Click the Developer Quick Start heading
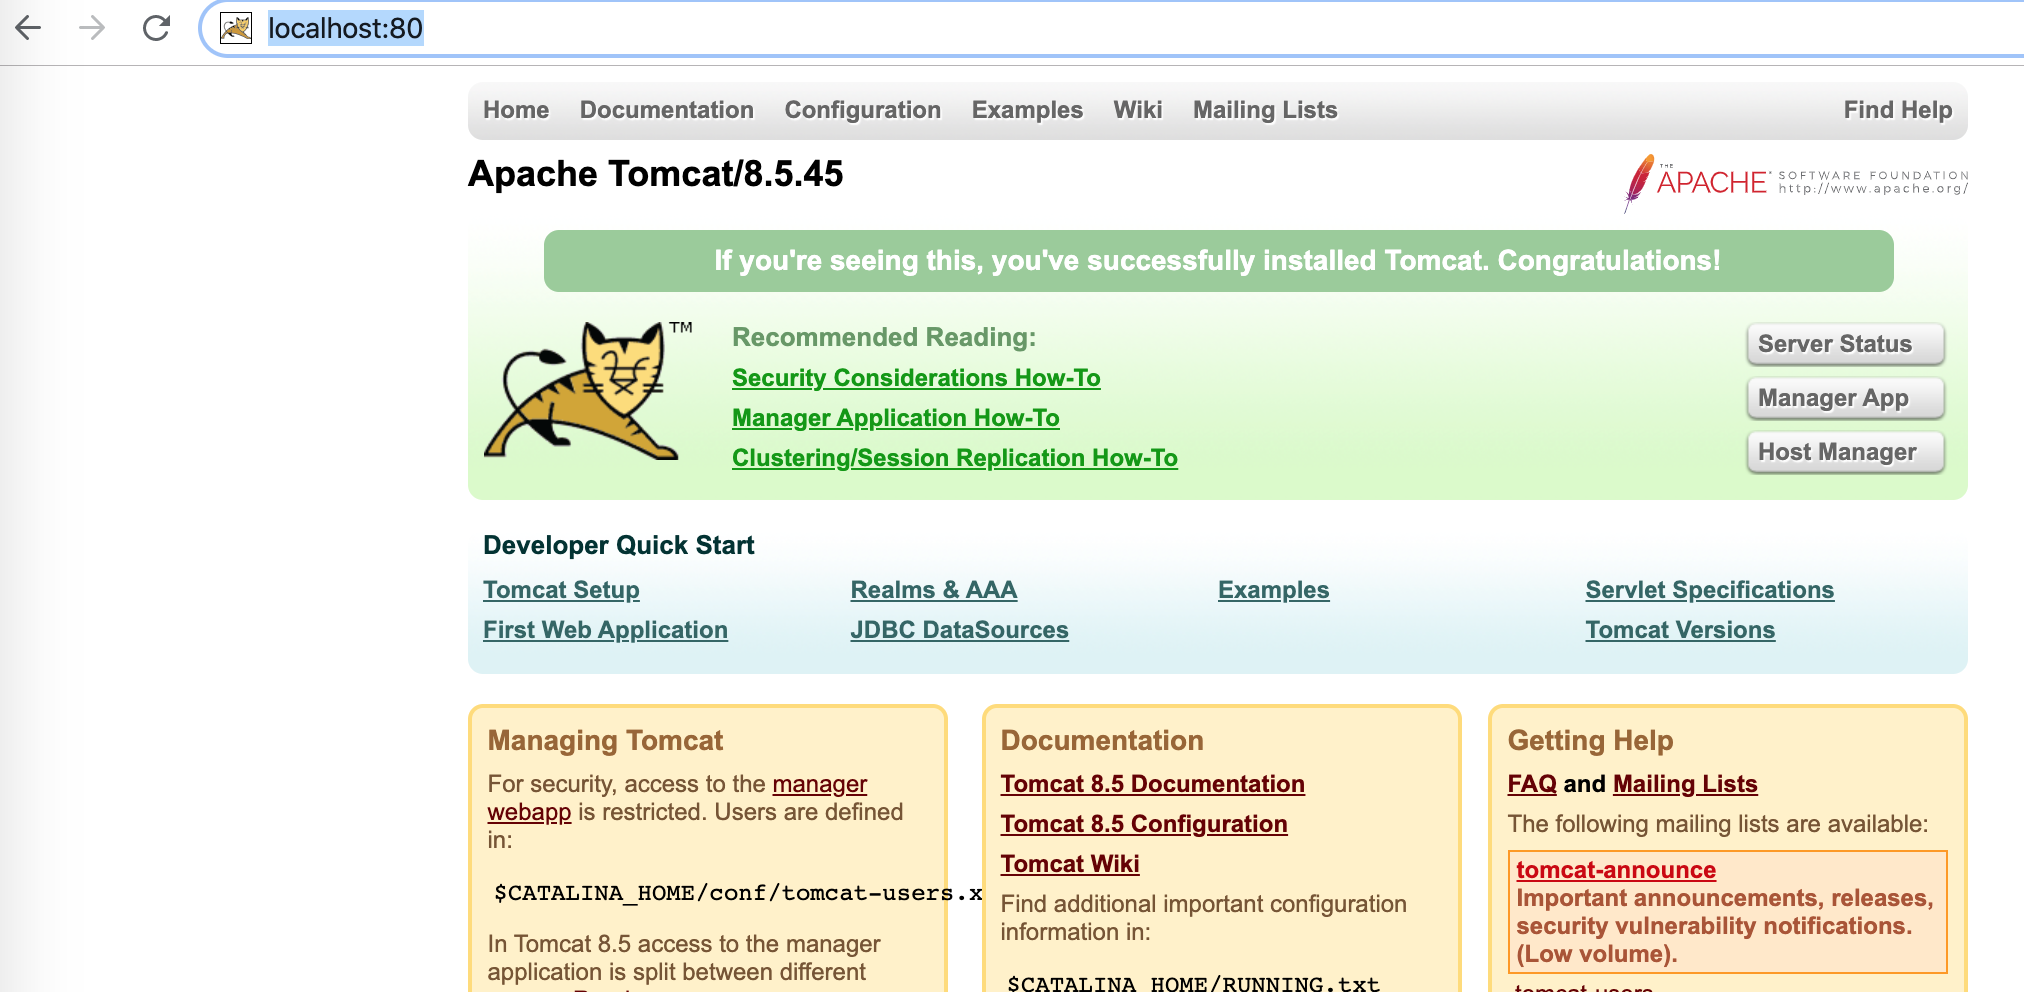This screenshot has height=992, width=2024. tap(619, 545)
